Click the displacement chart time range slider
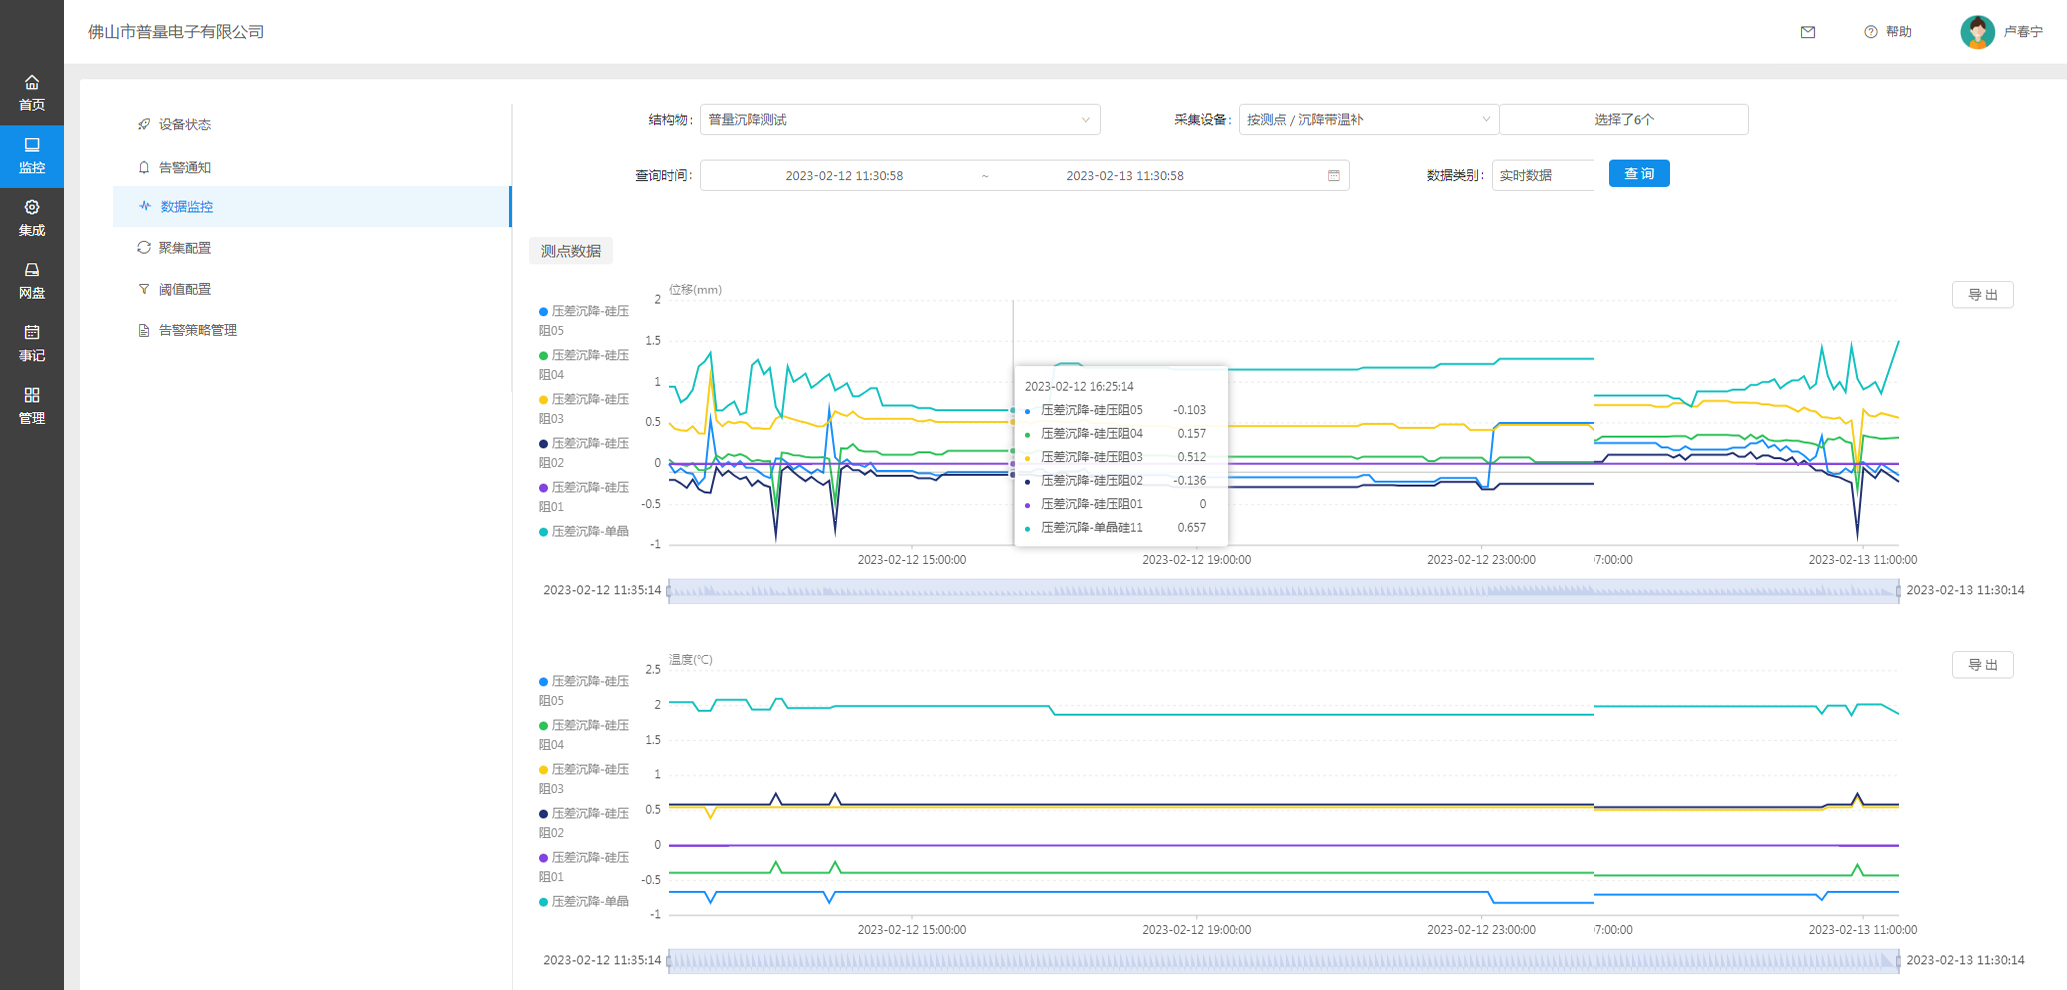 (1283, 591)
